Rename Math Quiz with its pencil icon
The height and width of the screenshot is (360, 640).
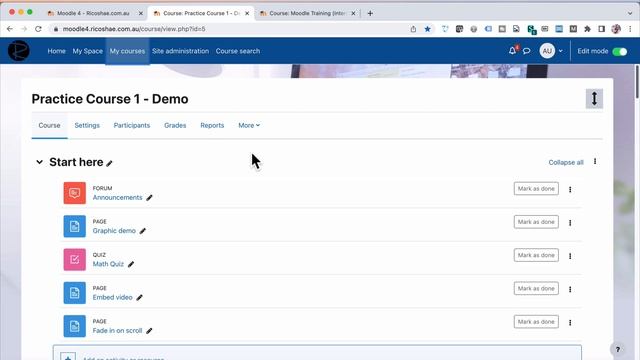[x=131, y=264]
